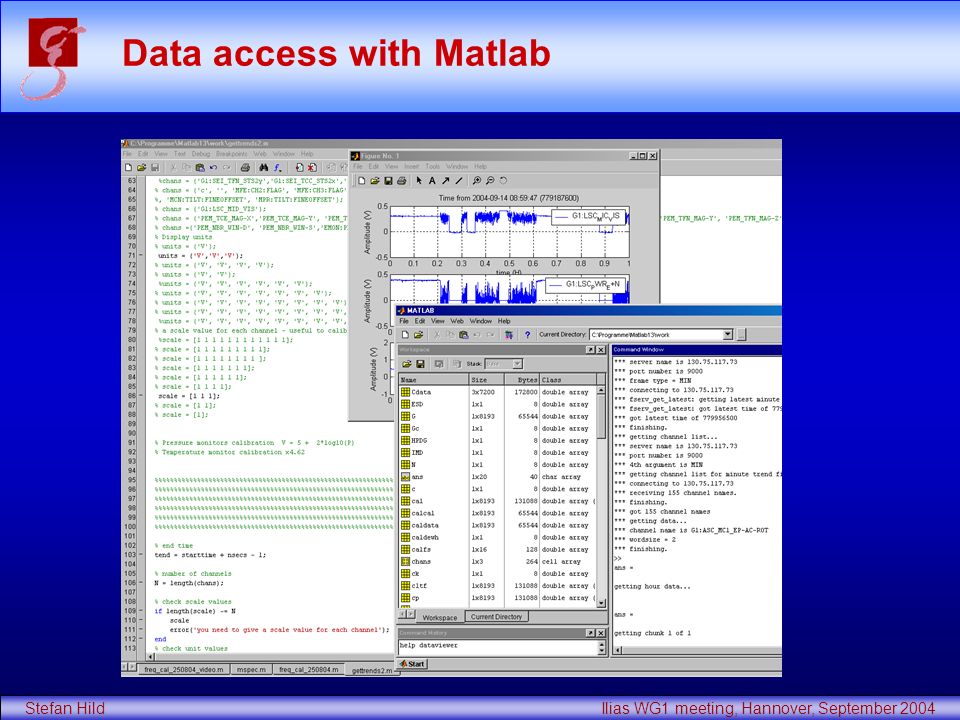Click Load data icon in Workspace toolbar
The width and height of the screenshot is (960, 720).
407,364
